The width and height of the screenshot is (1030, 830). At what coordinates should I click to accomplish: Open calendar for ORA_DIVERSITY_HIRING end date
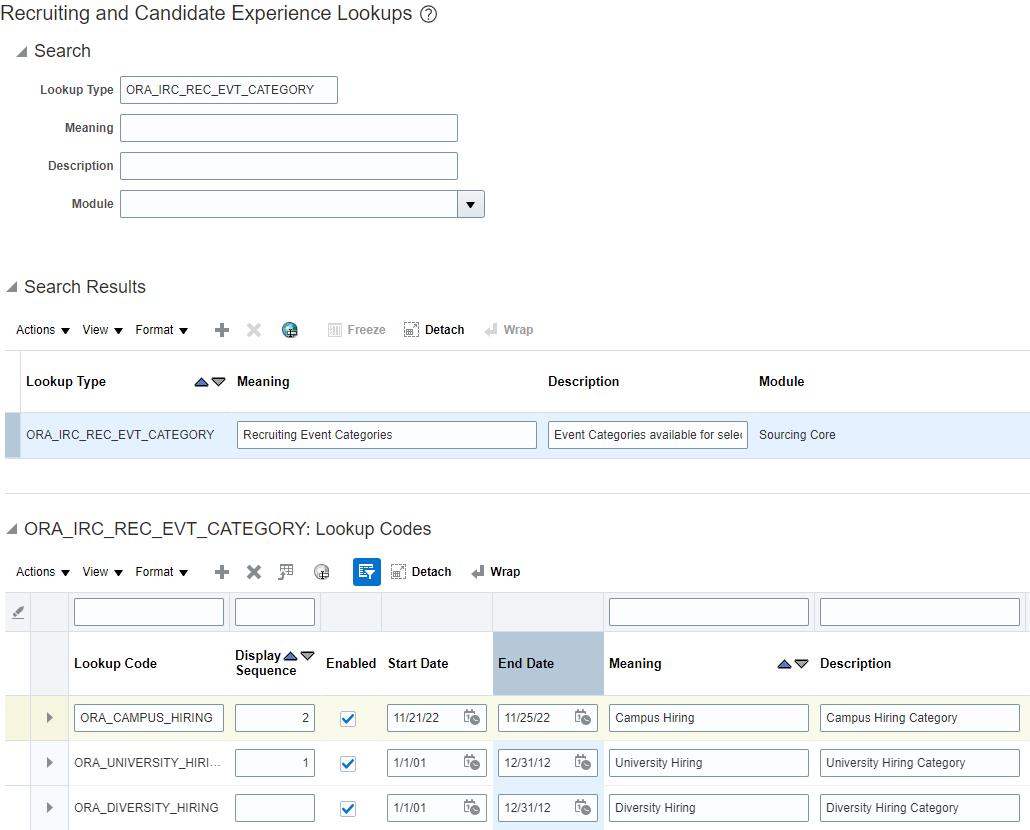click(583, 808)
